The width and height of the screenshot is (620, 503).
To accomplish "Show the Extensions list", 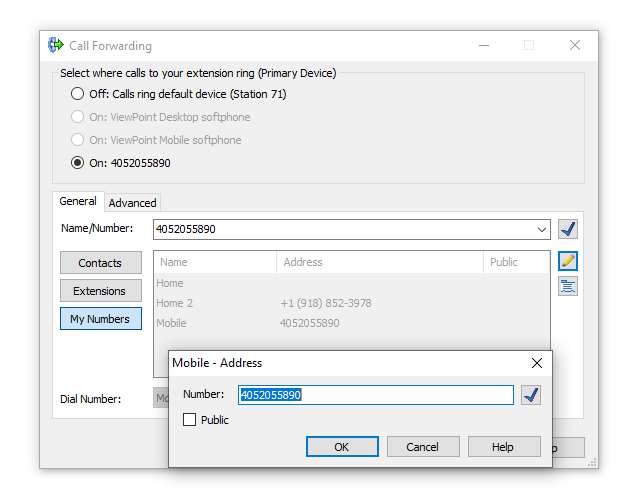I will coord(100,291).
